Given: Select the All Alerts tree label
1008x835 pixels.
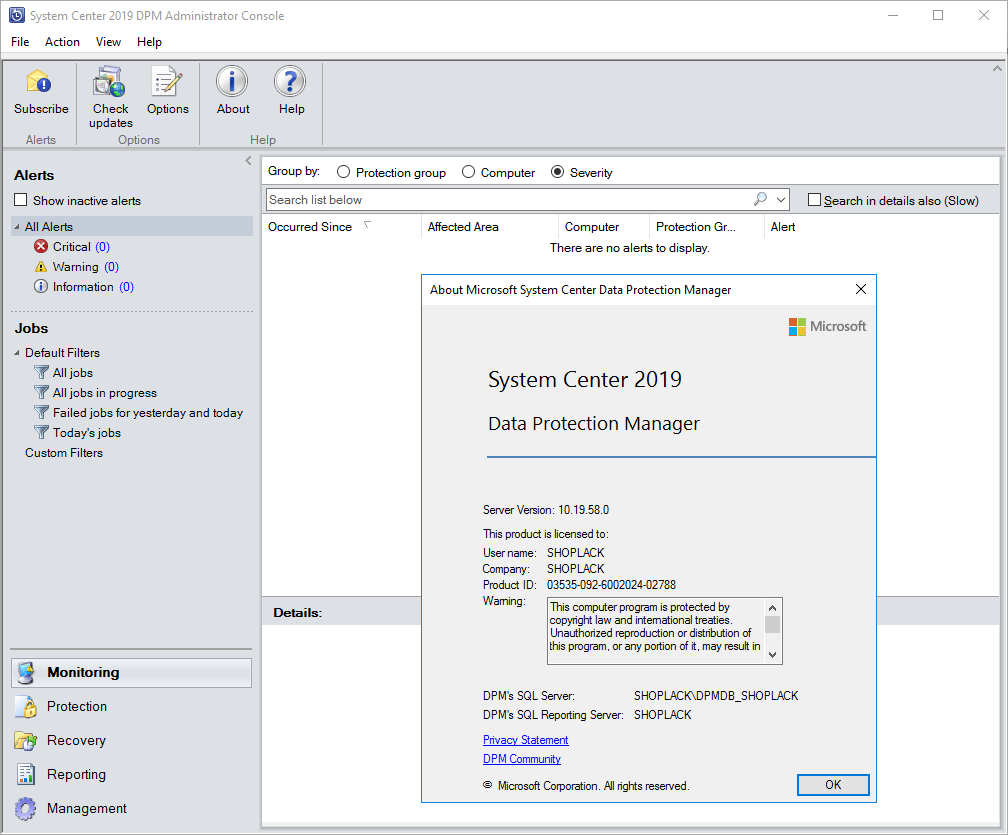Looking at the screenshot, I should pos(49,227).
